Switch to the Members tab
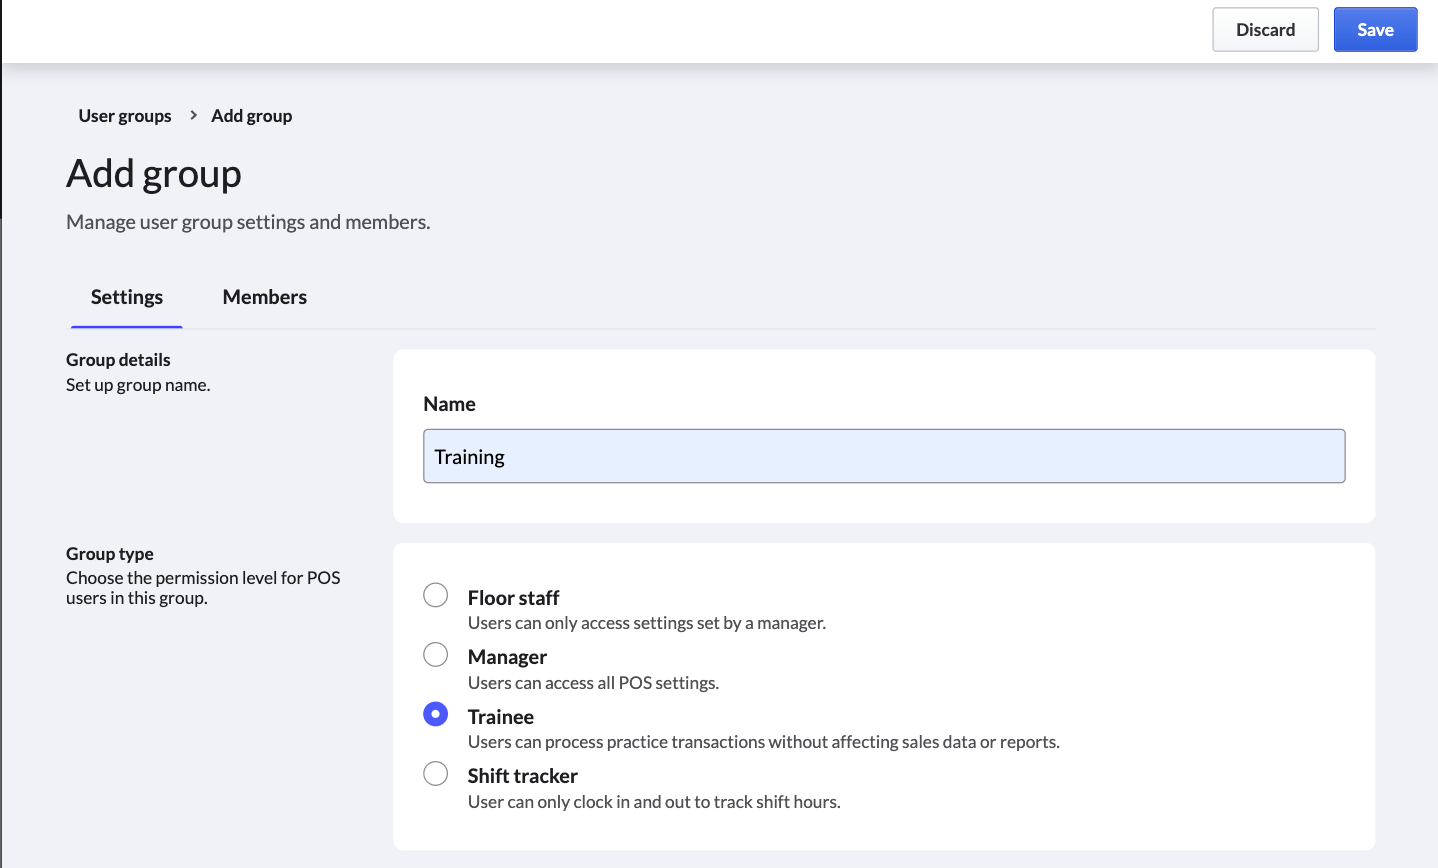Viewport: 1438px width, 868px height. coord(264,297)
